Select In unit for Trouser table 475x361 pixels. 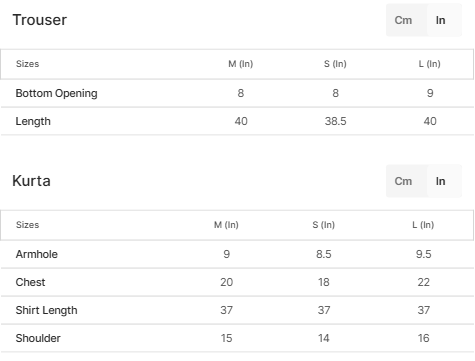click(x=443, y=20)
